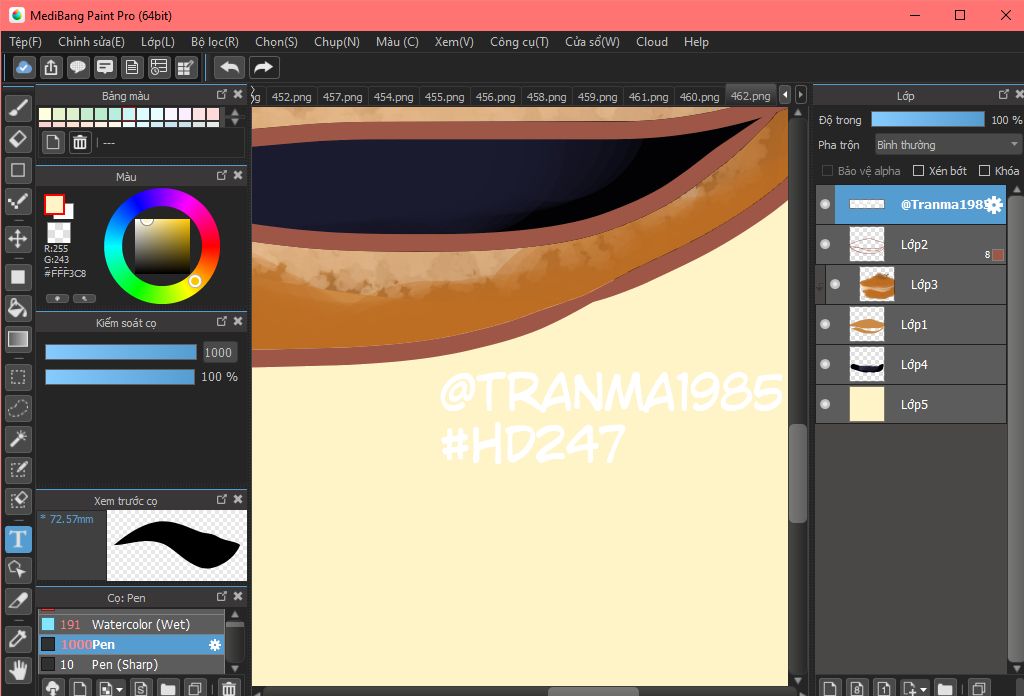Hide the Lớp5 layer
Image resolution: width=1024 pixels, height=696 pixels.
coord(825,404)
